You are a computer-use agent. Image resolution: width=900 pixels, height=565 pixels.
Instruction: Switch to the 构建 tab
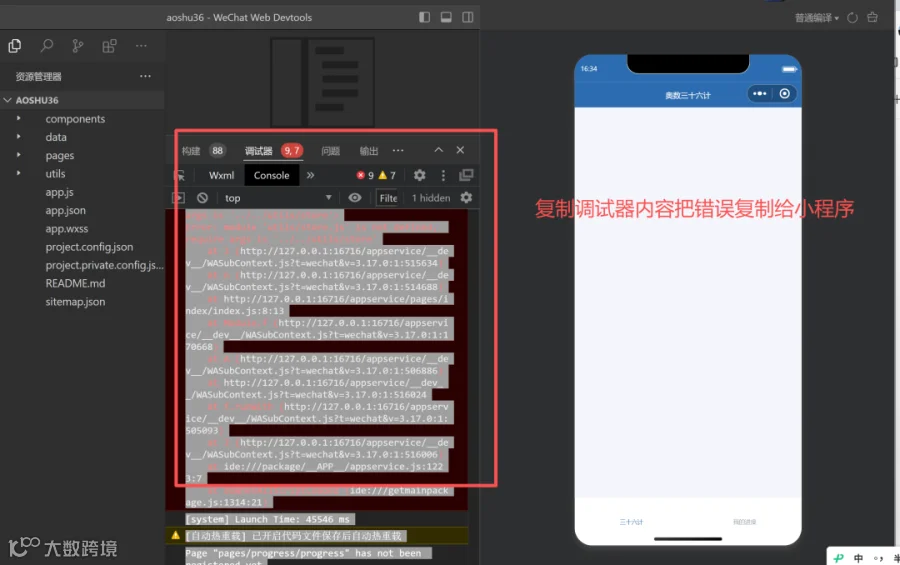pyautogui.click(x=191, y=150)
